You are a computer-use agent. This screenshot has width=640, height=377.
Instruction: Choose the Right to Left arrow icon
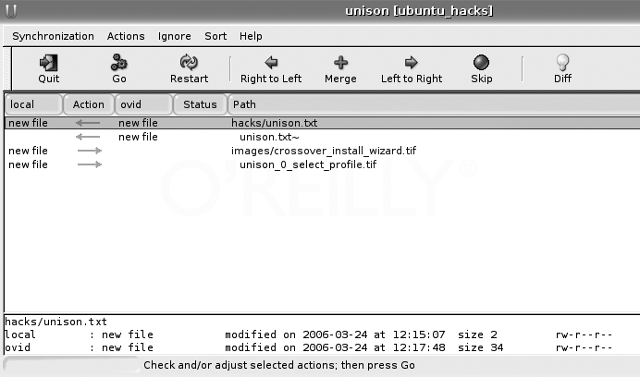pyautogui.click(x=271, y=62)
